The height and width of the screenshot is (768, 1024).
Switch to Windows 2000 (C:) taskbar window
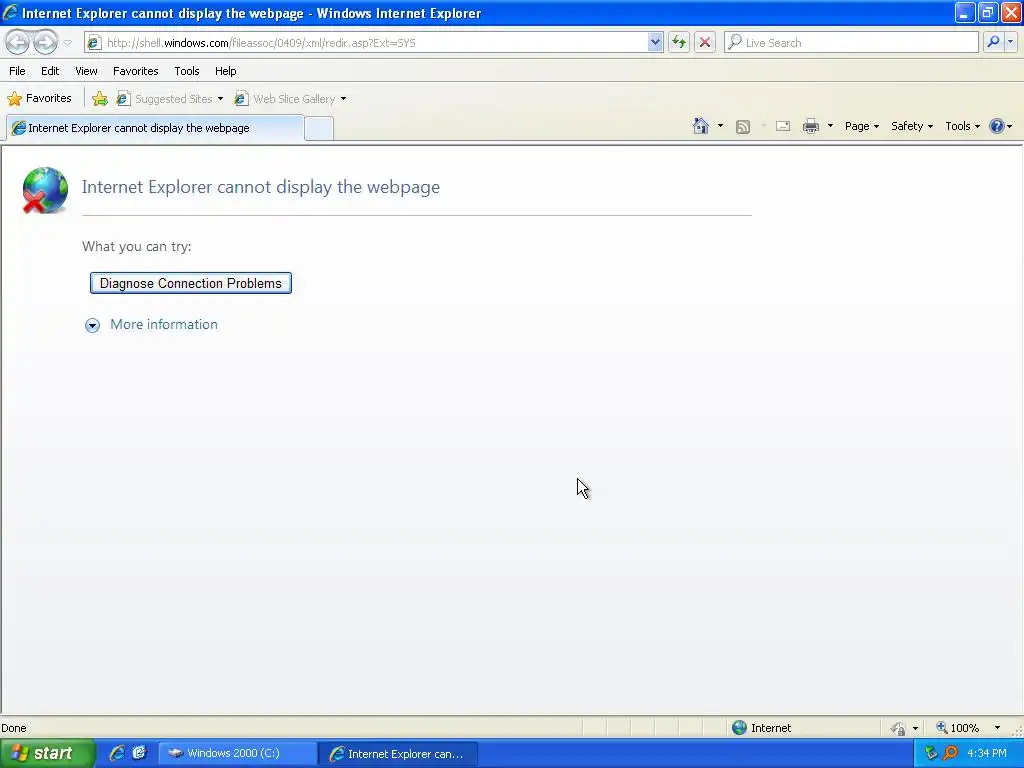pos(238,753)
